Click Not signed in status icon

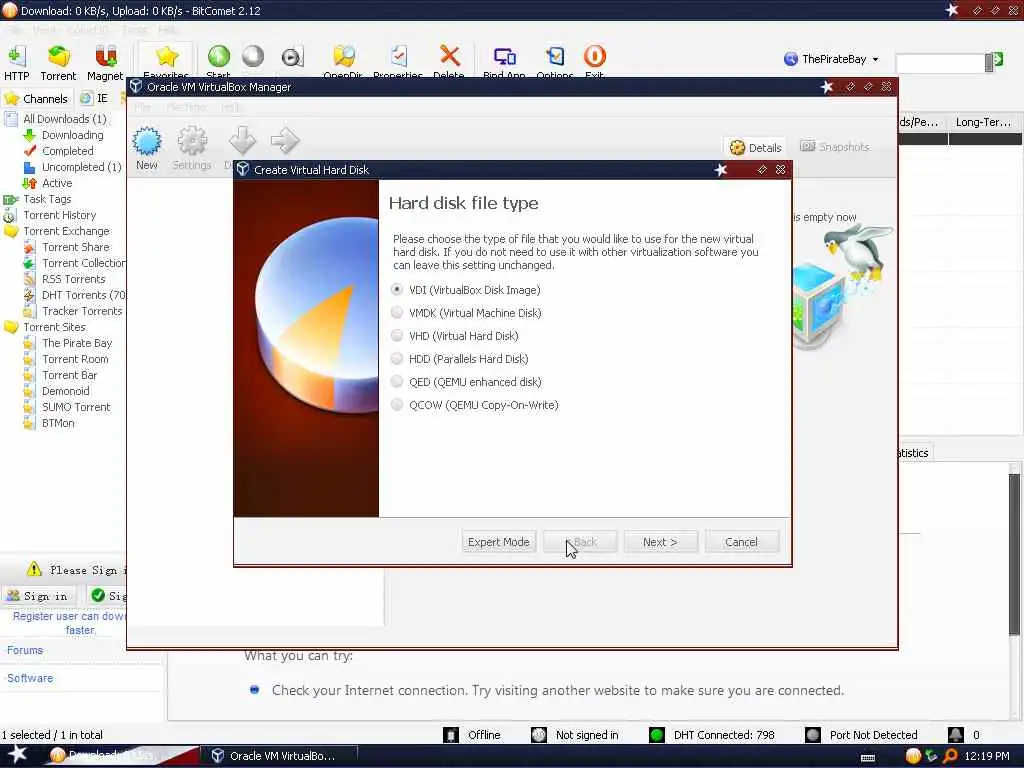[539, 735]
